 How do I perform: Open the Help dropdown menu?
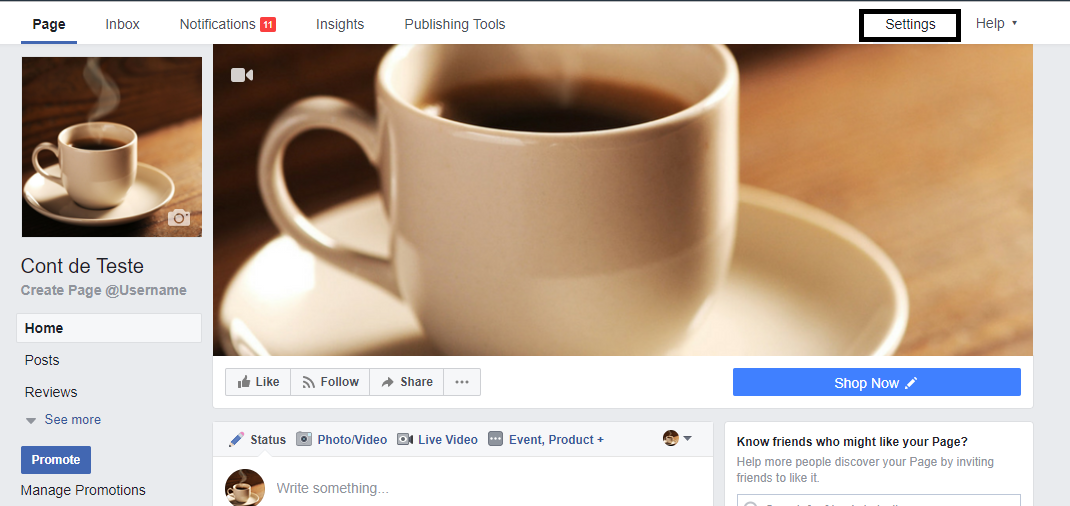[x=996, y=24]
